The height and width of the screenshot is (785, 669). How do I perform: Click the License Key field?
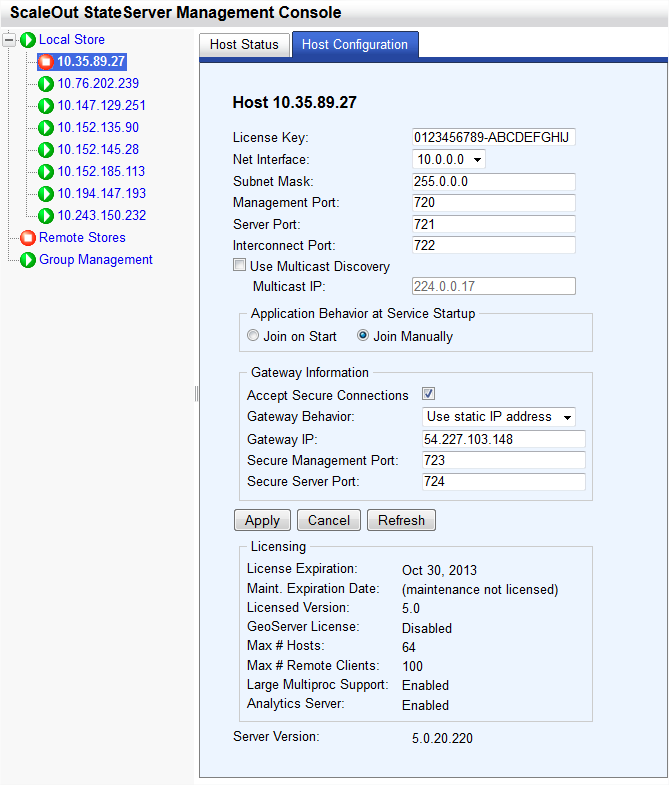[x=494, y=137]
